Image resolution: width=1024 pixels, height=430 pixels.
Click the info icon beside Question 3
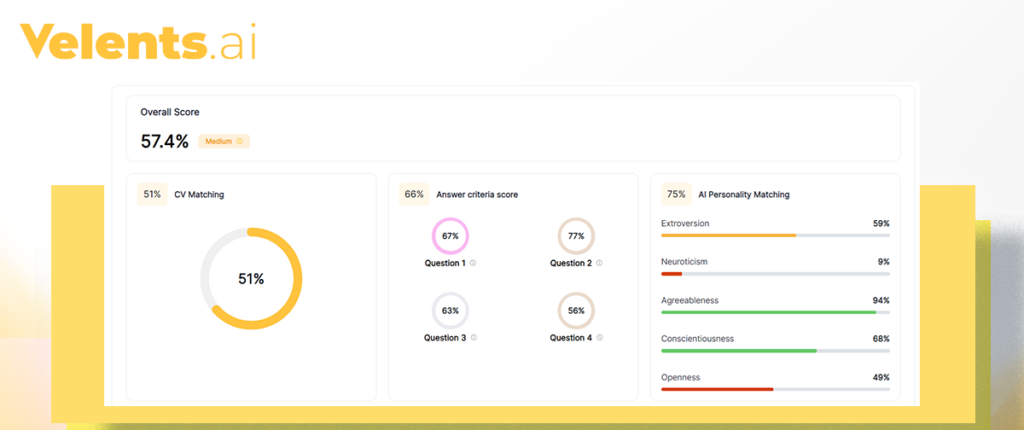[473, 338]
